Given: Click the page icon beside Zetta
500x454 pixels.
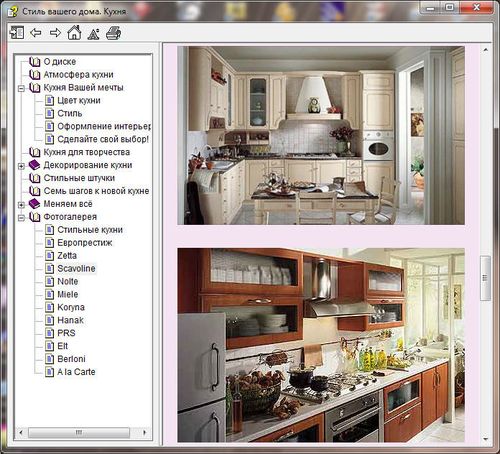Looking at the screenshot, I should 49,255.
